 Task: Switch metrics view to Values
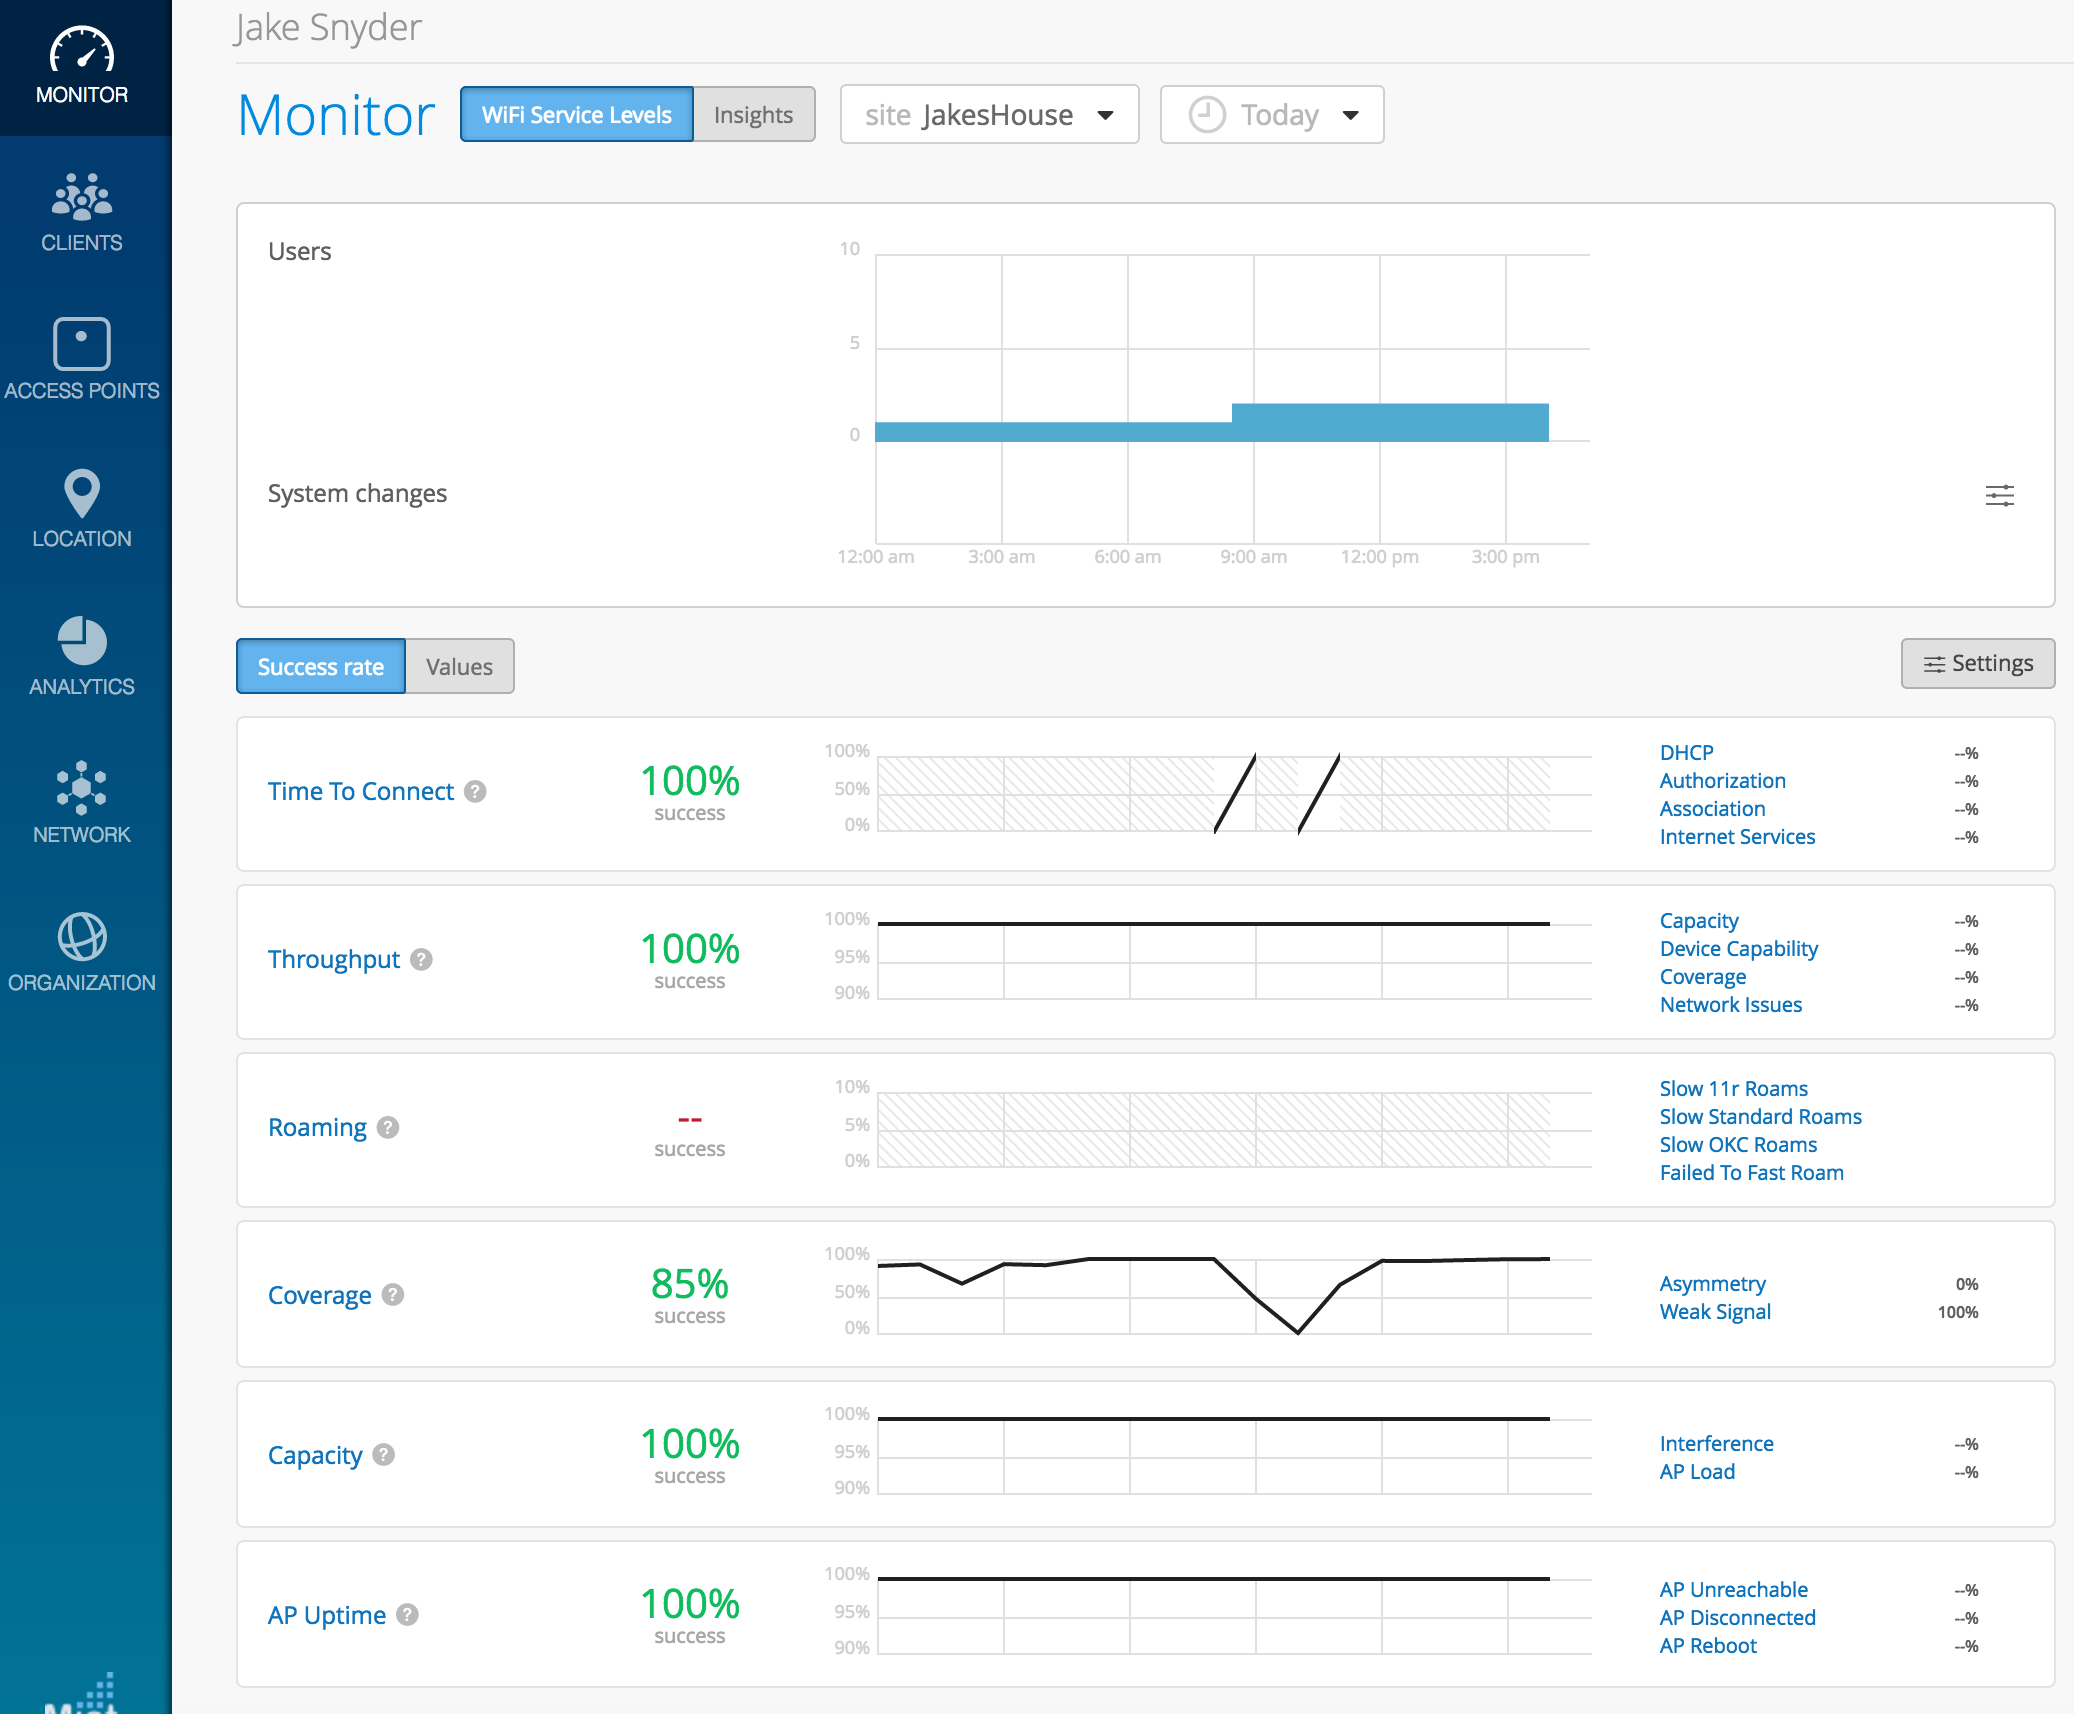459,667
